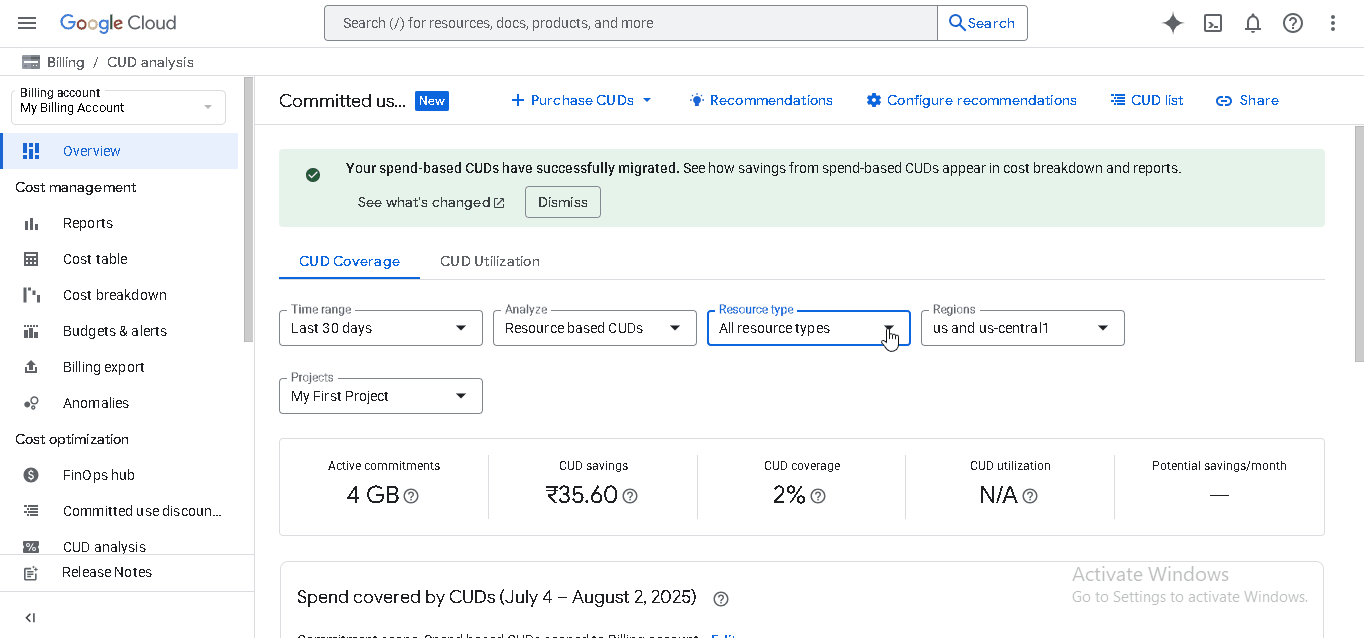Screen dimensions: 1364x638
Task: Open Gemini AI assistant sparkle icon
Action: [x=1173, y=23]
